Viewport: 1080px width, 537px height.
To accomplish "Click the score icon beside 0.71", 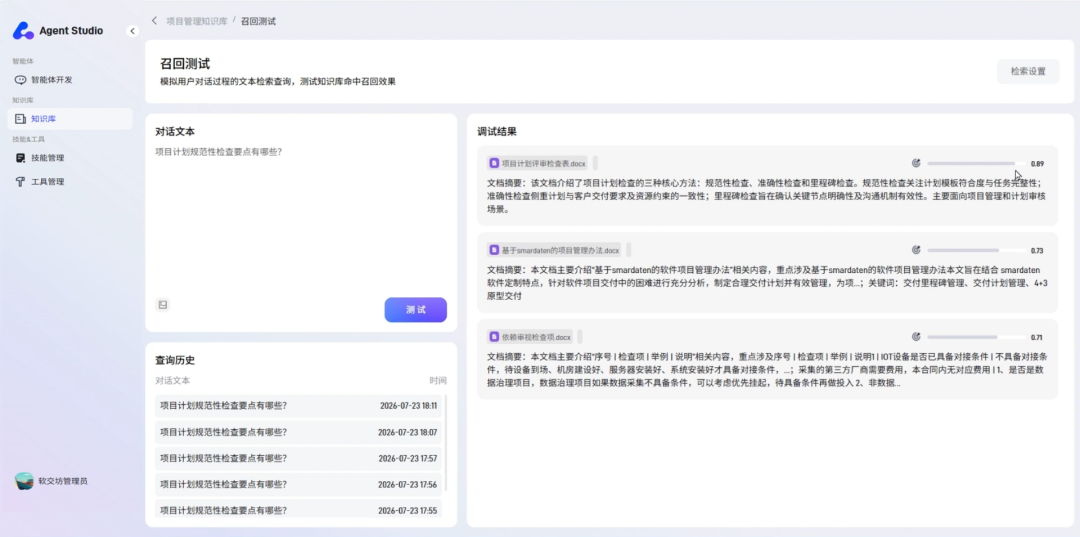I will click(916, 337).
